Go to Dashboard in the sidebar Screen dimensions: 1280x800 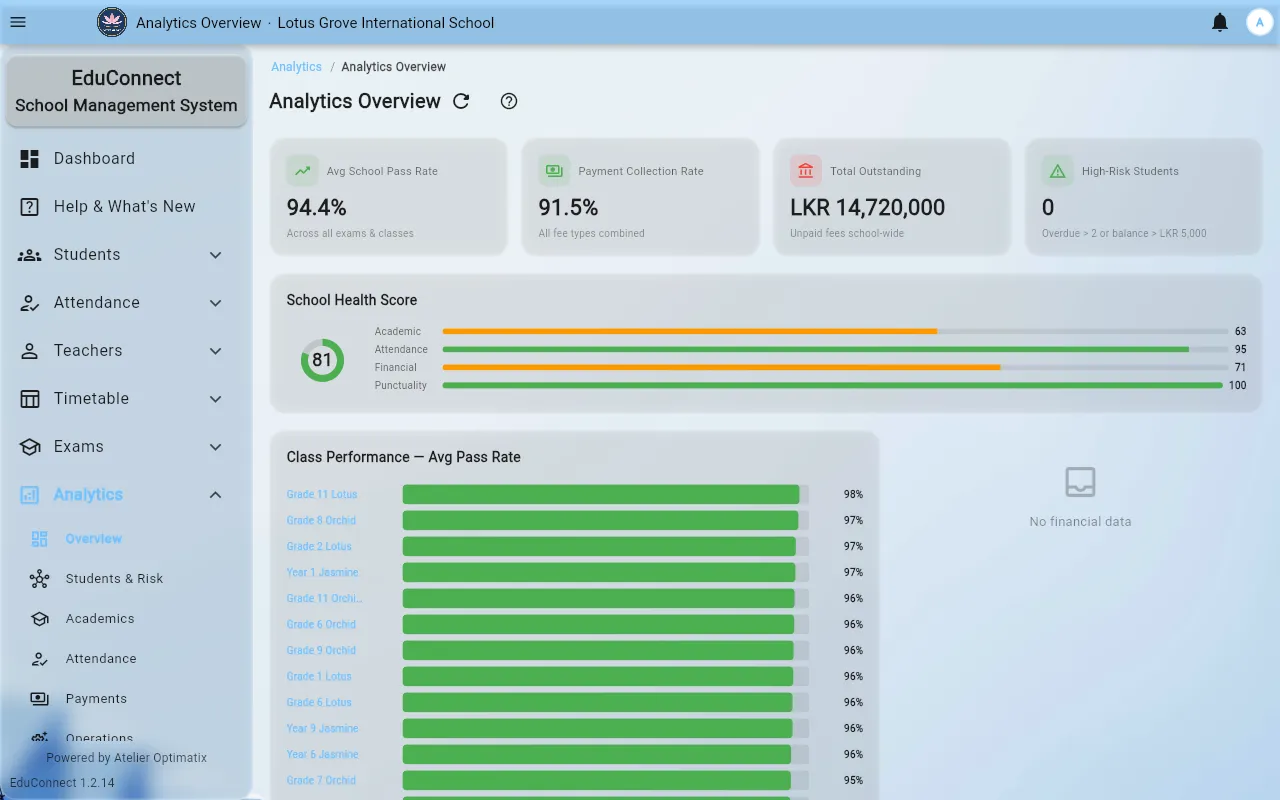(x=126, y=158)
